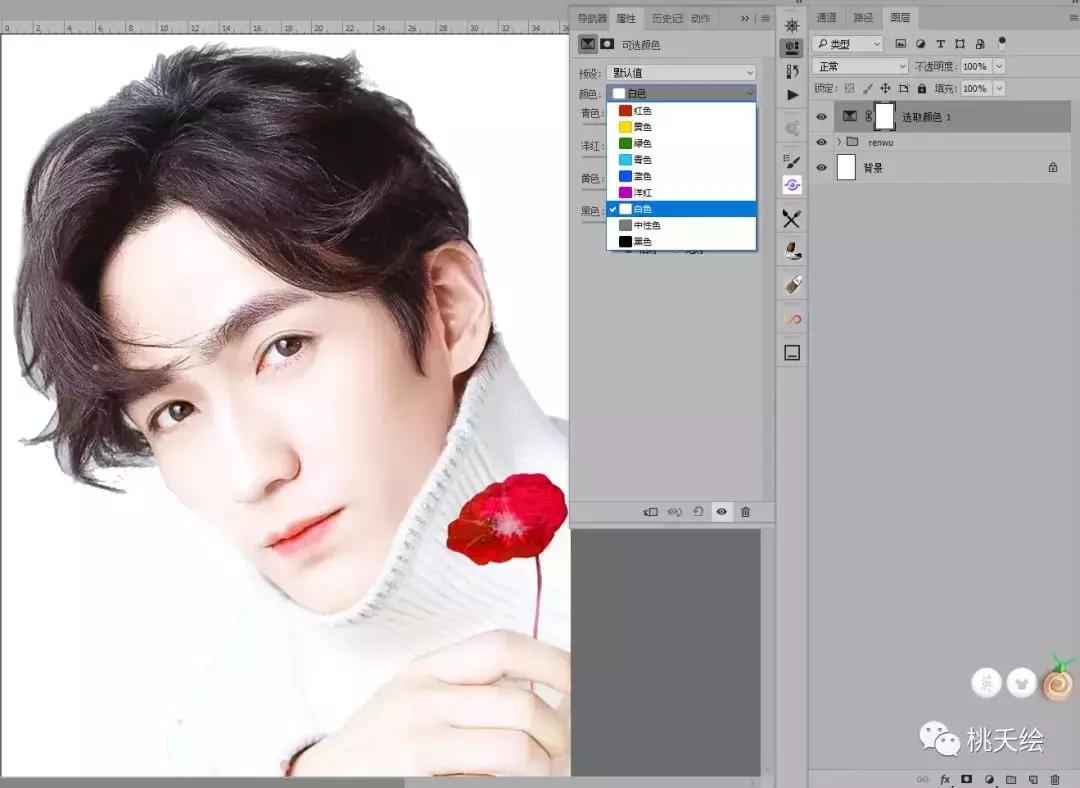Select 黑色 (Blacks) entry in the dropdown list

(681, 242)
